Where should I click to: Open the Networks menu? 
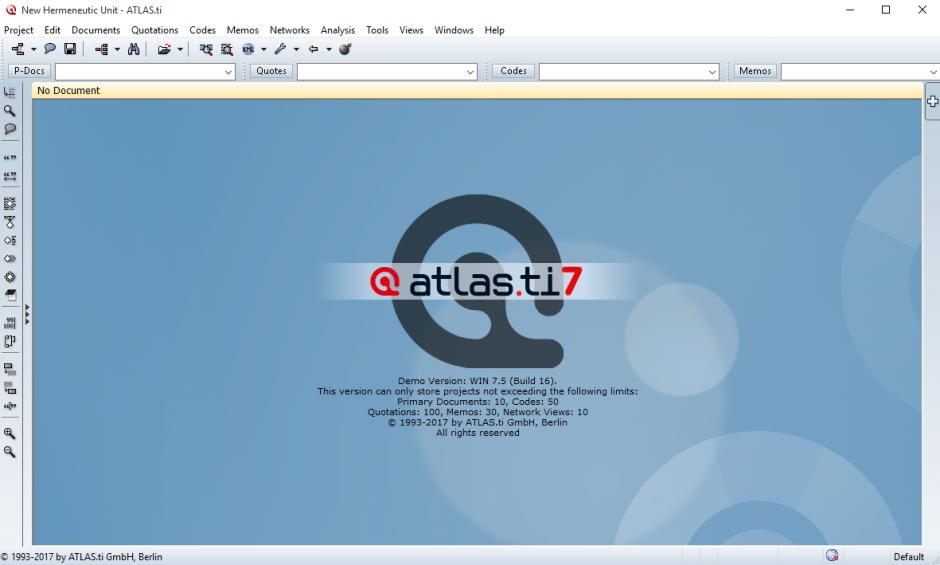tap(289, 30)
